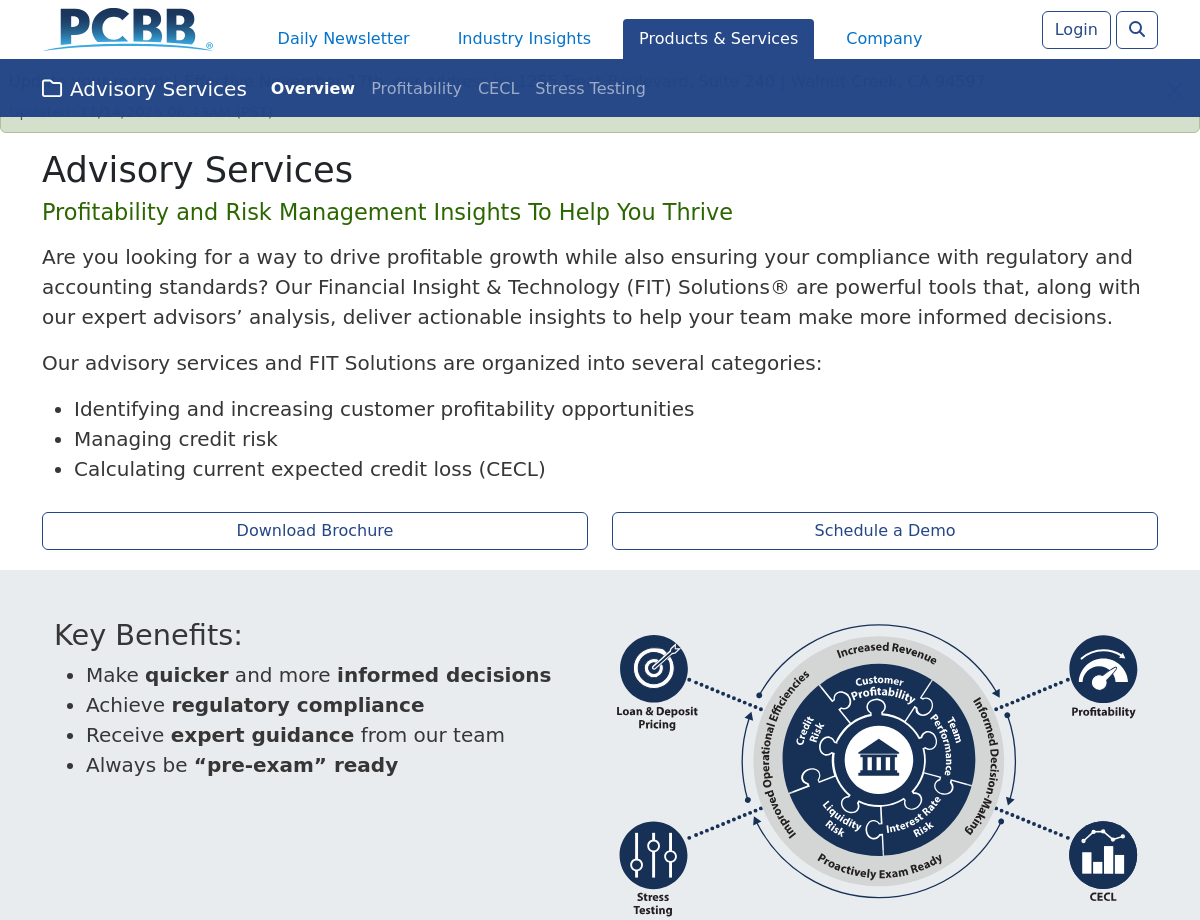Expand the Company menu

coord(884,39)
